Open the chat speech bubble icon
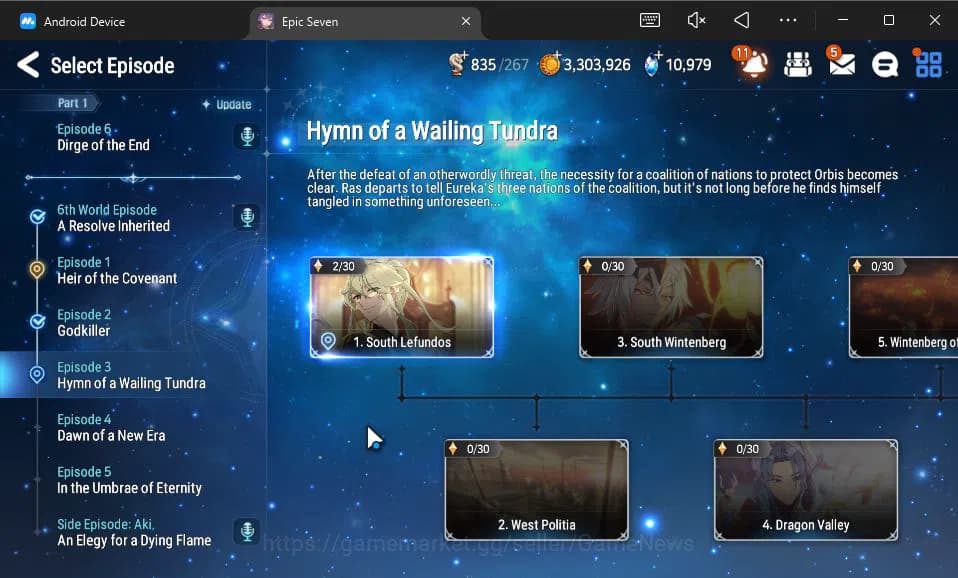This screenshot has height=578, width=958. pyautogui.click(x=885, y=65)
